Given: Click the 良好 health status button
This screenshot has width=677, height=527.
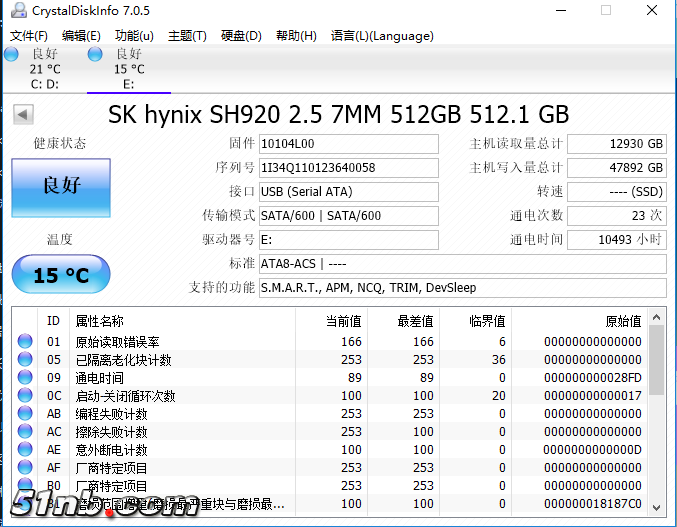Looking at the screenshot, I should pos(61,187).
